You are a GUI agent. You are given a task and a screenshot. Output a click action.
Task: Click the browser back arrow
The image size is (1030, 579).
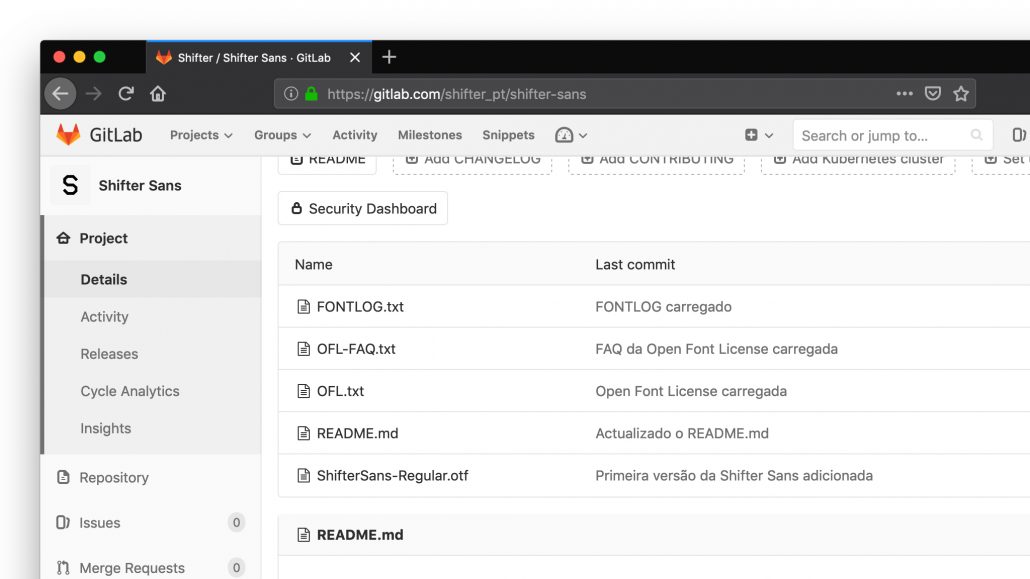(x=61, y=94)
